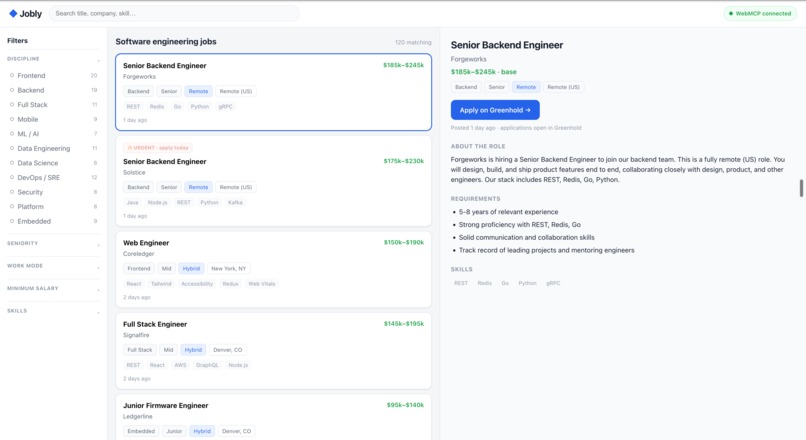This screenshot has width=806, height=440.
Task: Collapse the Discipline filter section
Action: 53,59
